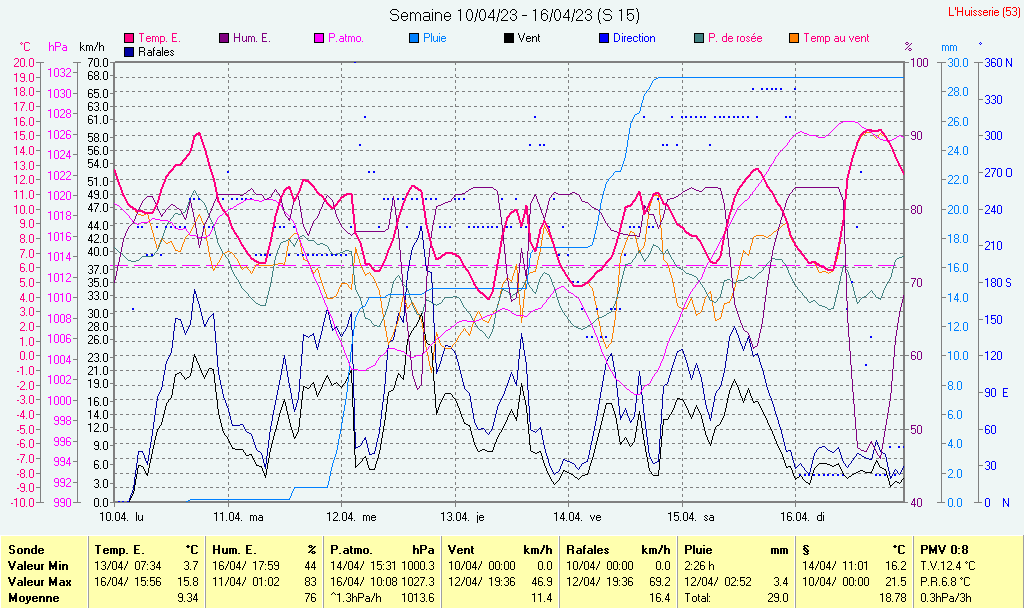Click the pressure minimum value 1000.3
The image size is (1024, 608).
[418, 566]
